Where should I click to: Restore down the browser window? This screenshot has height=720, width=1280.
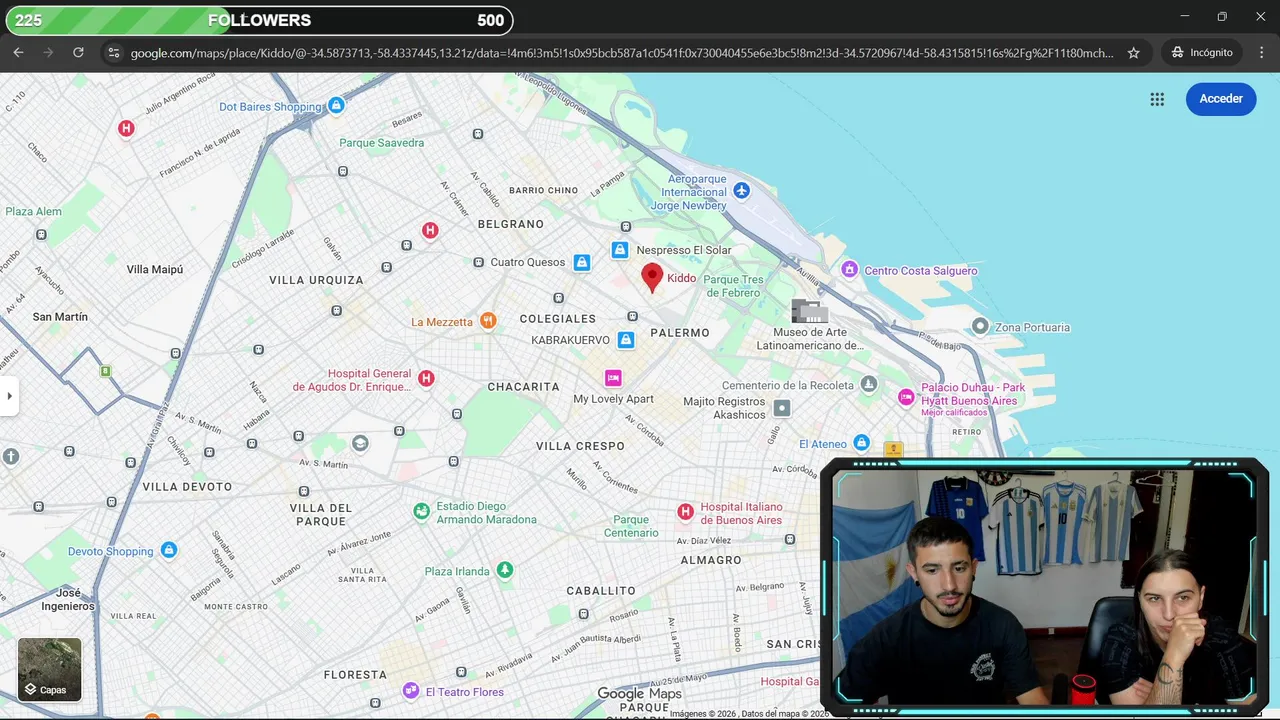coord(1222,16)
